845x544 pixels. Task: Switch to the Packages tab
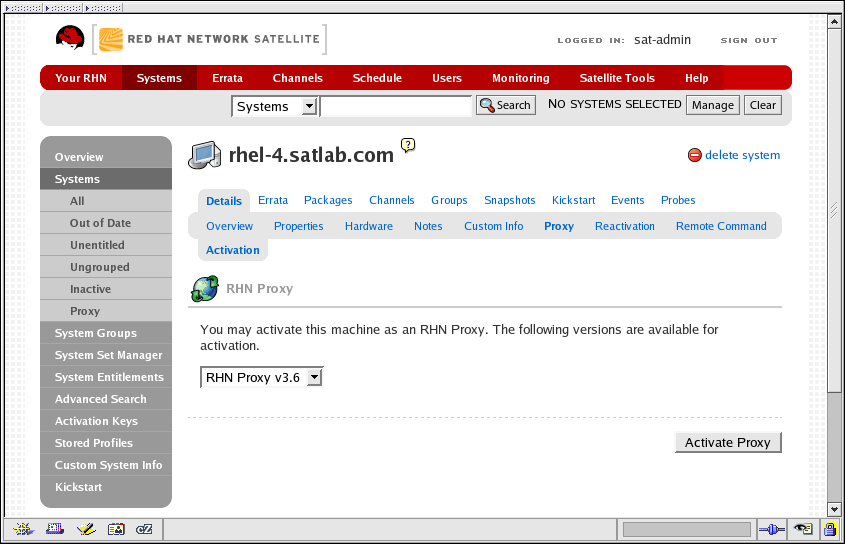coord(328,200)
